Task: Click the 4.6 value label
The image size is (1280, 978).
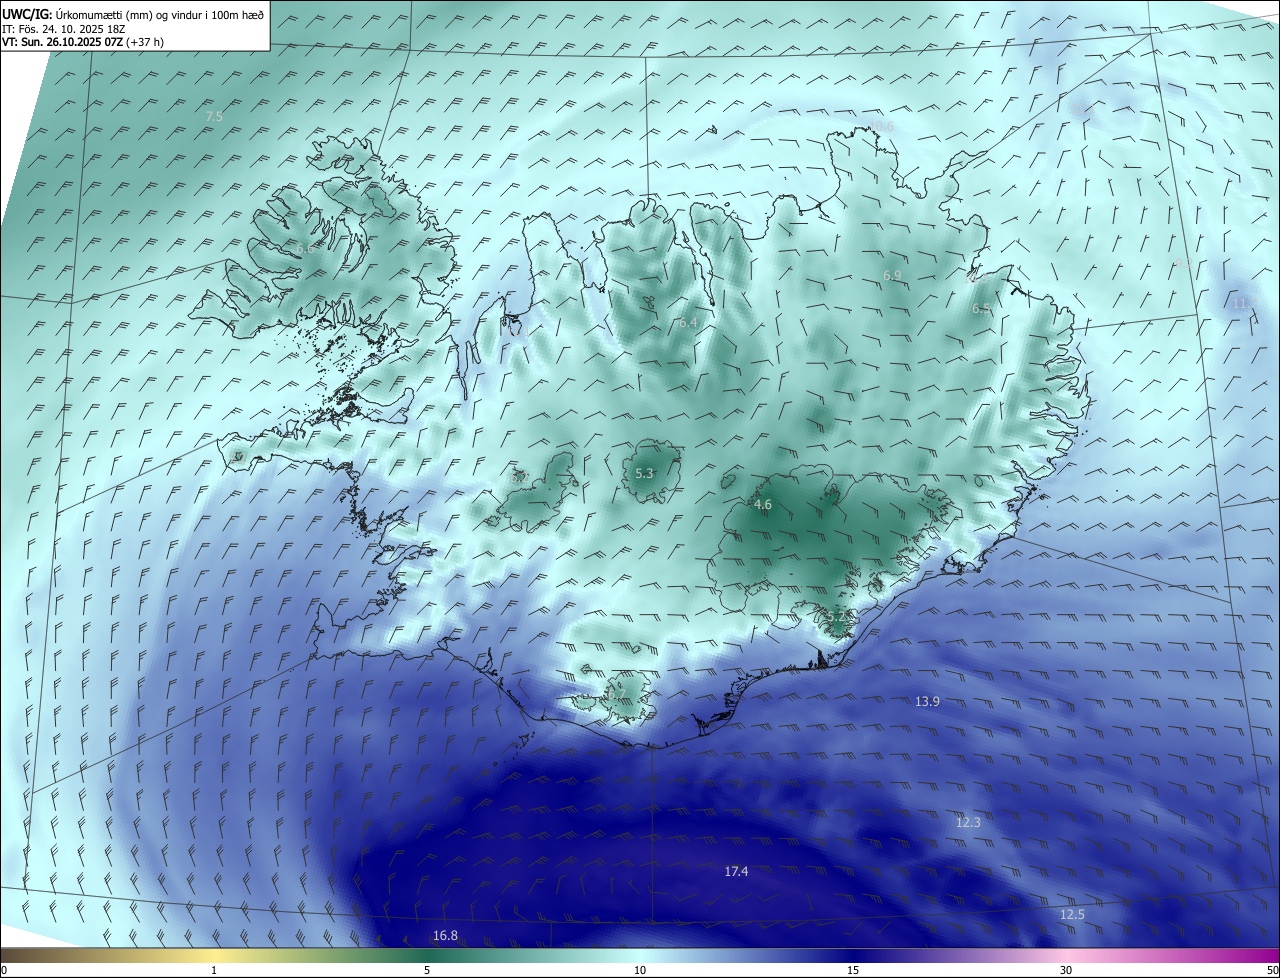Action: coord(763,505)
